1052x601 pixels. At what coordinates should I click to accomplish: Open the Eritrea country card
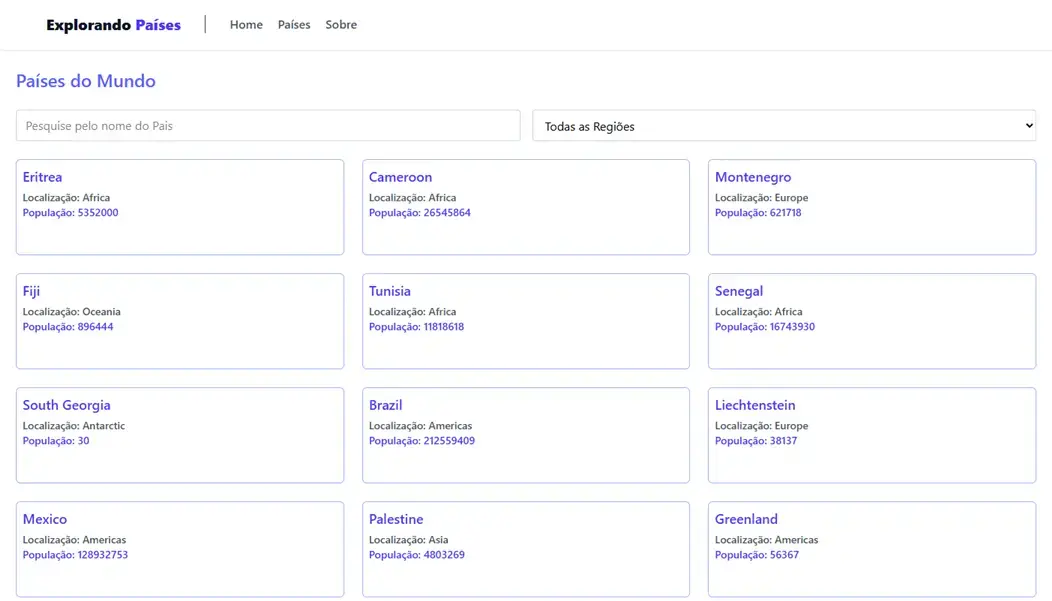180,207
